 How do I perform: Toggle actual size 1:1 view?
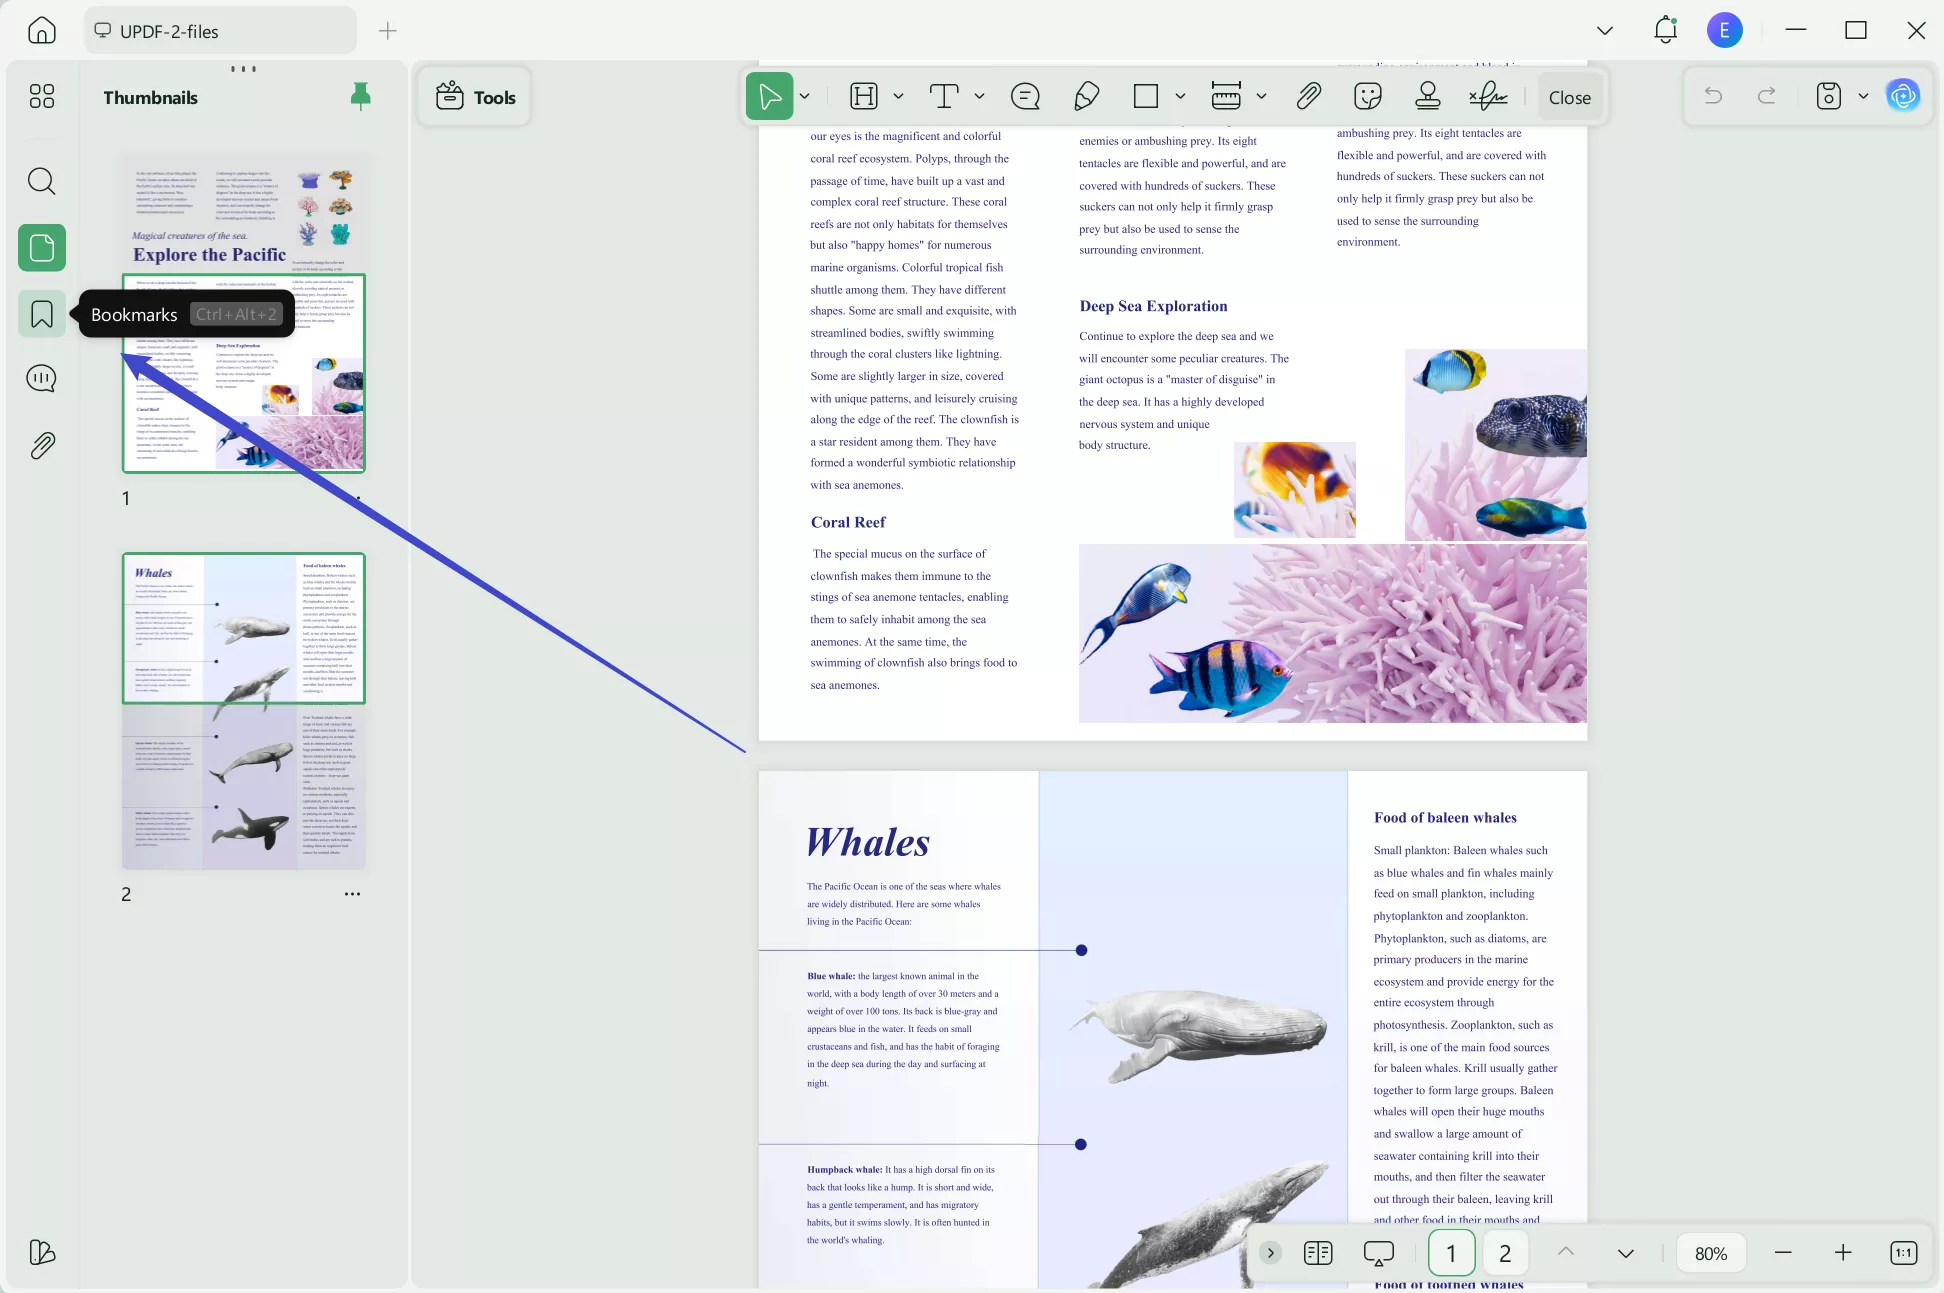click(1903, 1253)
